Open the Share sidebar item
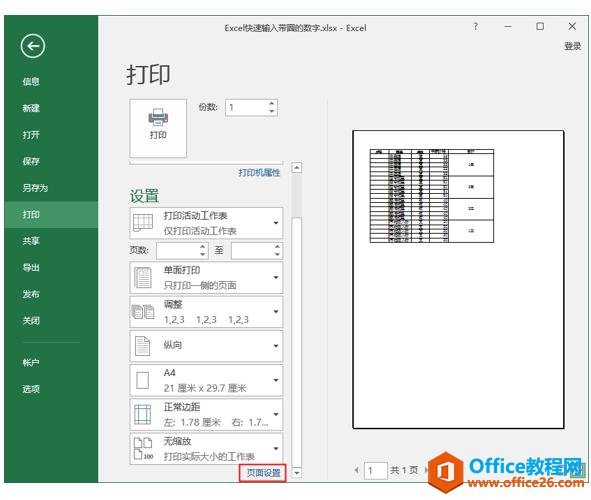591x500 pixels. pyautogui.click(x=31, y=241)
